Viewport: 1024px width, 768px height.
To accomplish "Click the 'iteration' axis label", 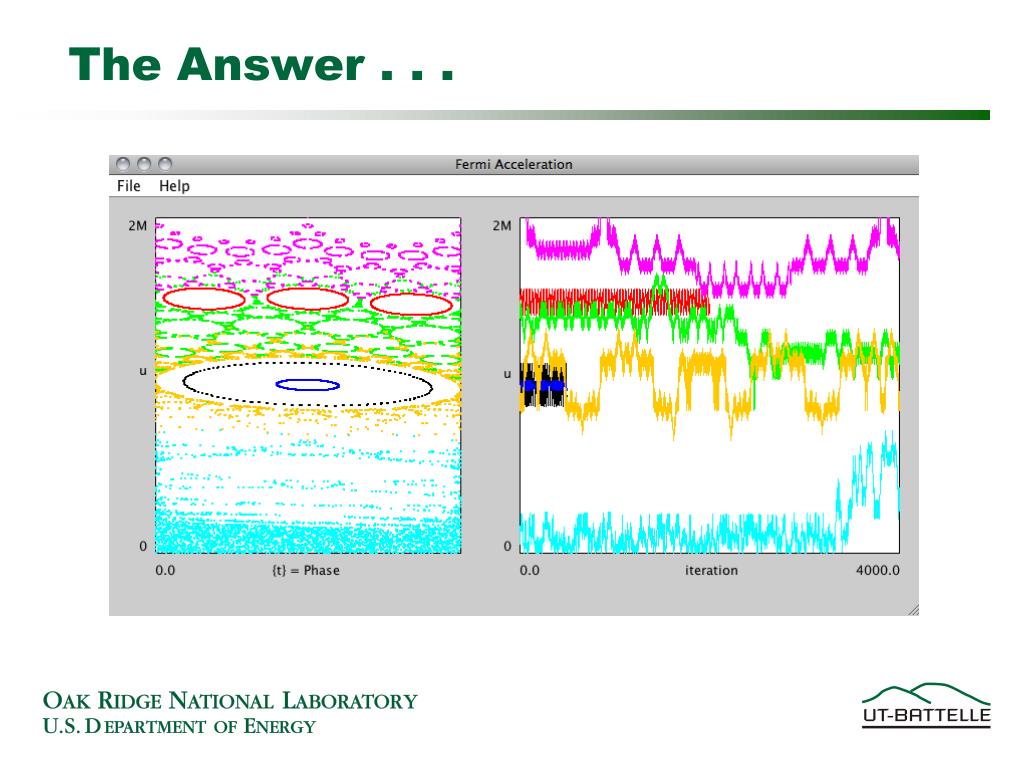I will (x=711, y=570).
